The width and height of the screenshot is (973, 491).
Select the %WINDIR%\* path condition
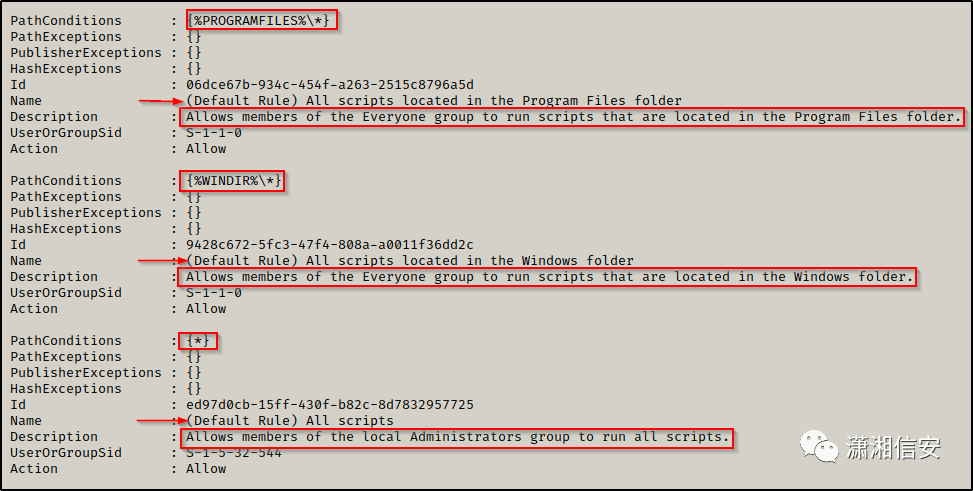(x=233, y=181)
